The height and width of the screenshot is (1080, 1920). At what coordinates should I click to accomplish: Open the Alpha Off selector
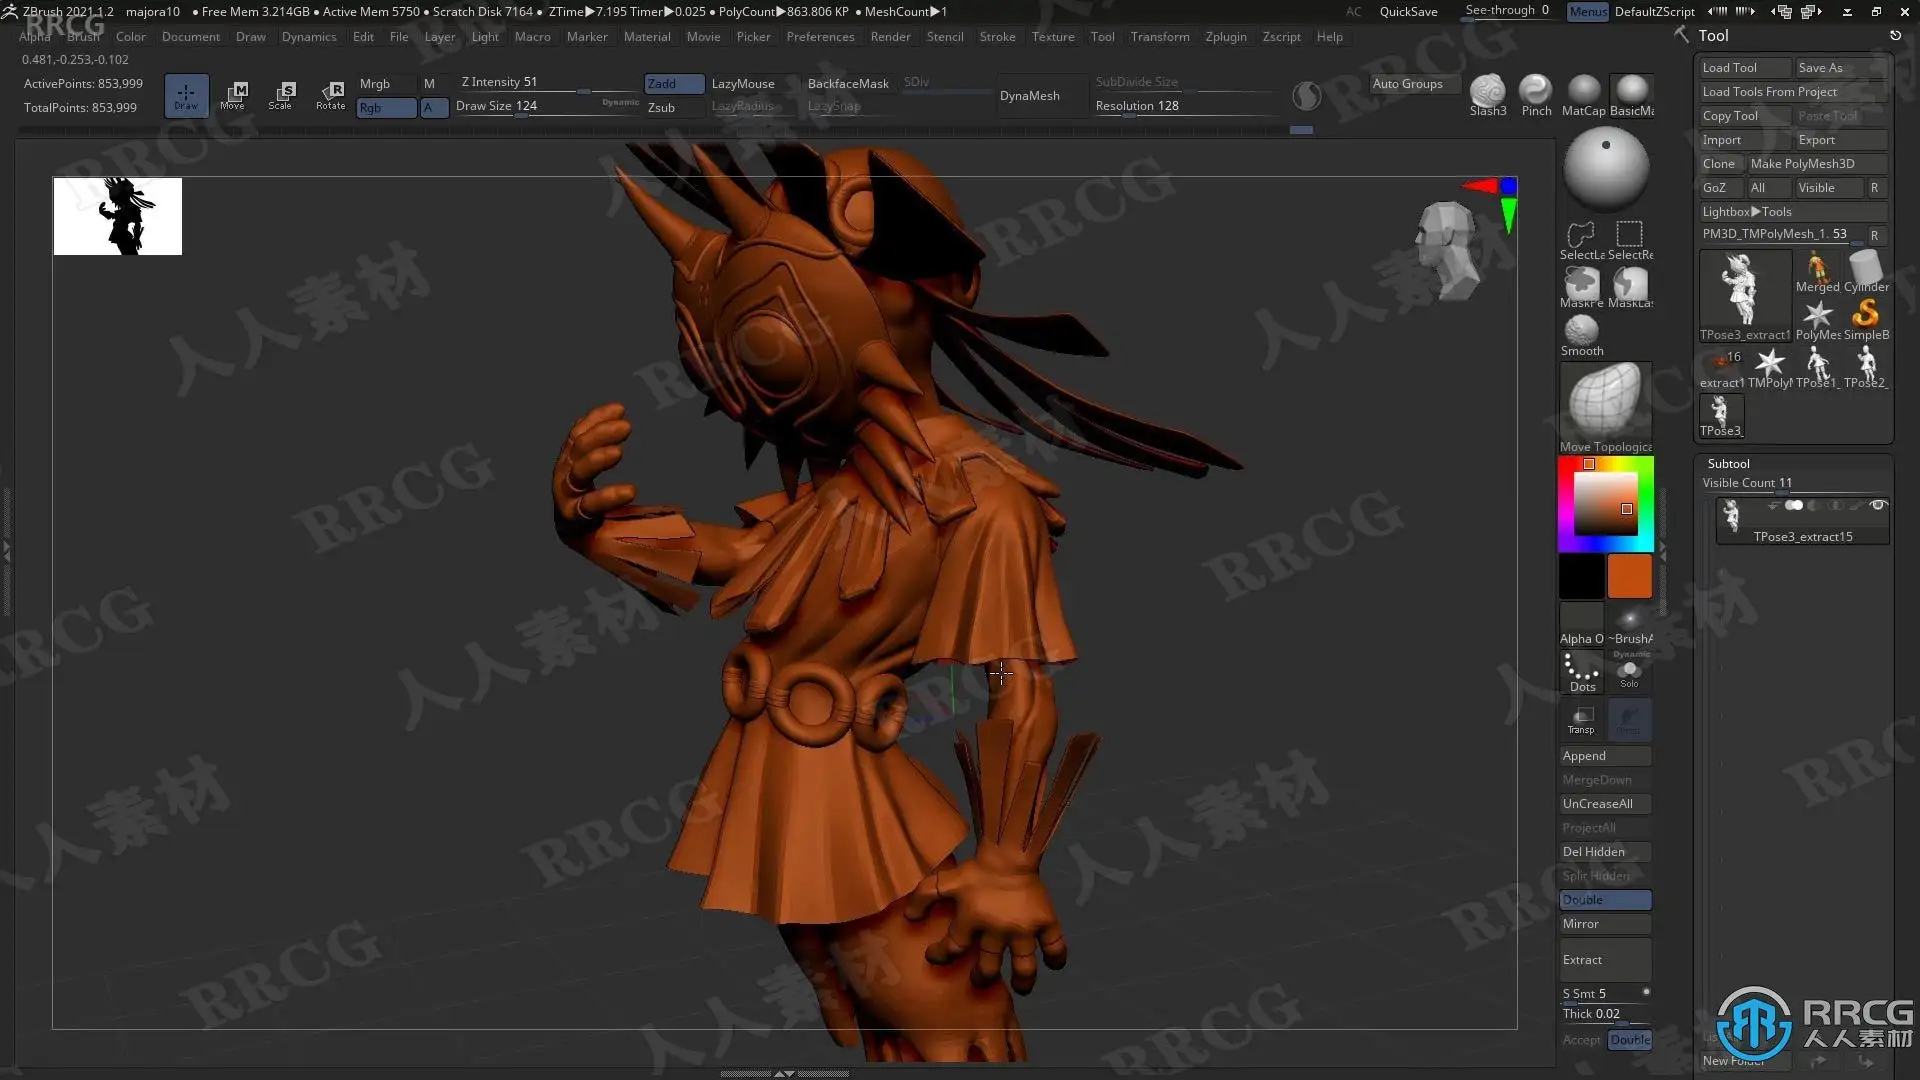(x=1581, y=625)
